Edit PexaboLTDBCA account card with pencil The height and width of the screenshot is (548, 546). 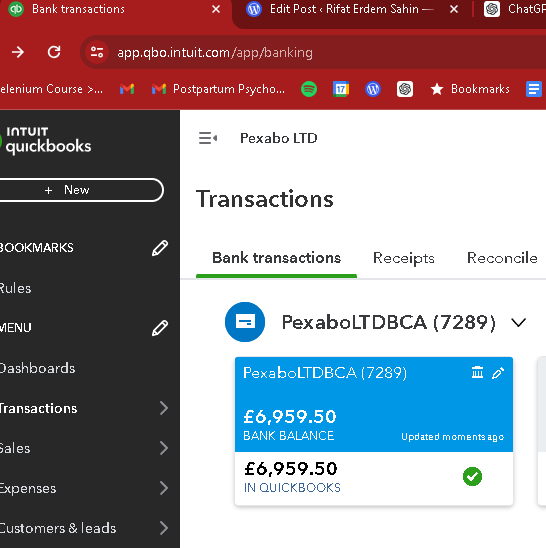click(498, 373)
